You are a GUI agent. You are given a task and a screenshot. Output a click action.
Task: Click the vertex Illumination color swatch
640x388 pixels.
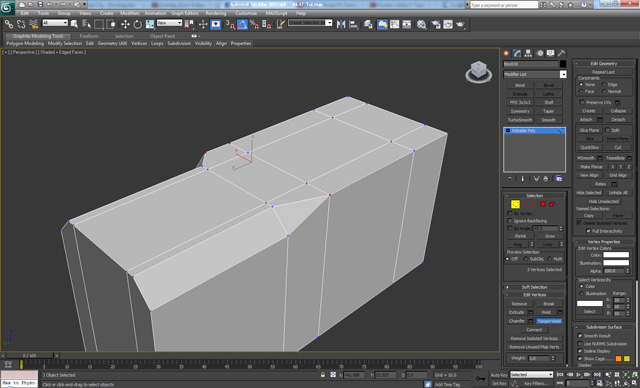616,263
